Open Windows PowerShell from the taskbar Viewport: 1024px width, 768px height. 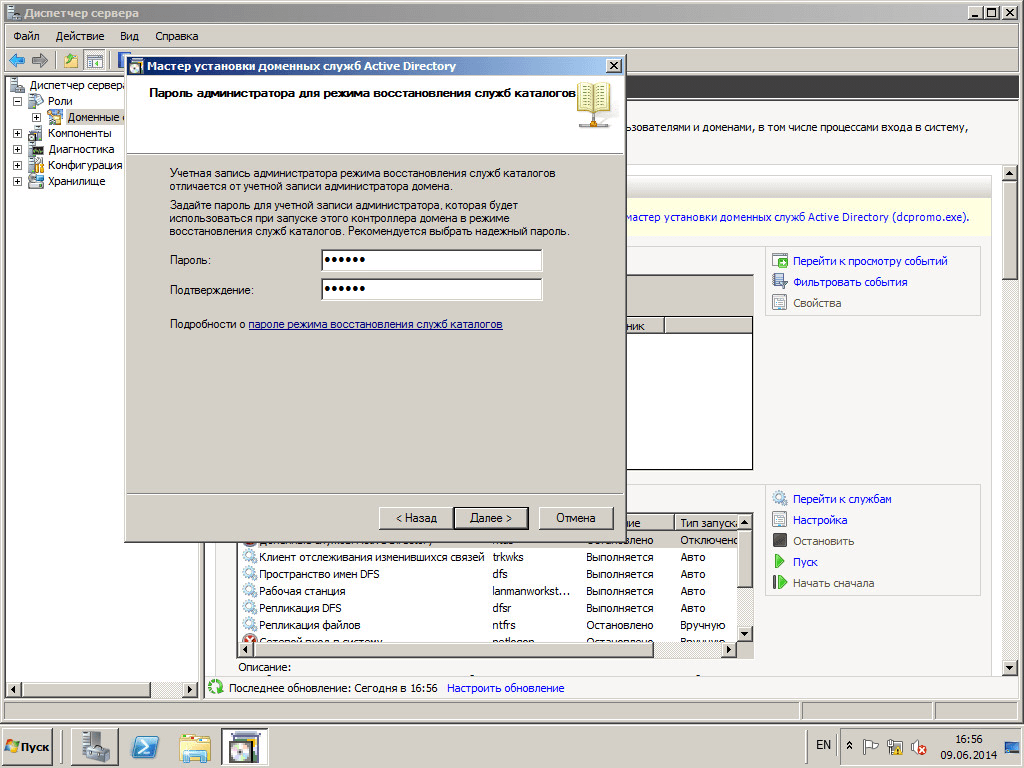pyautogui.click(x=146, y=746)
